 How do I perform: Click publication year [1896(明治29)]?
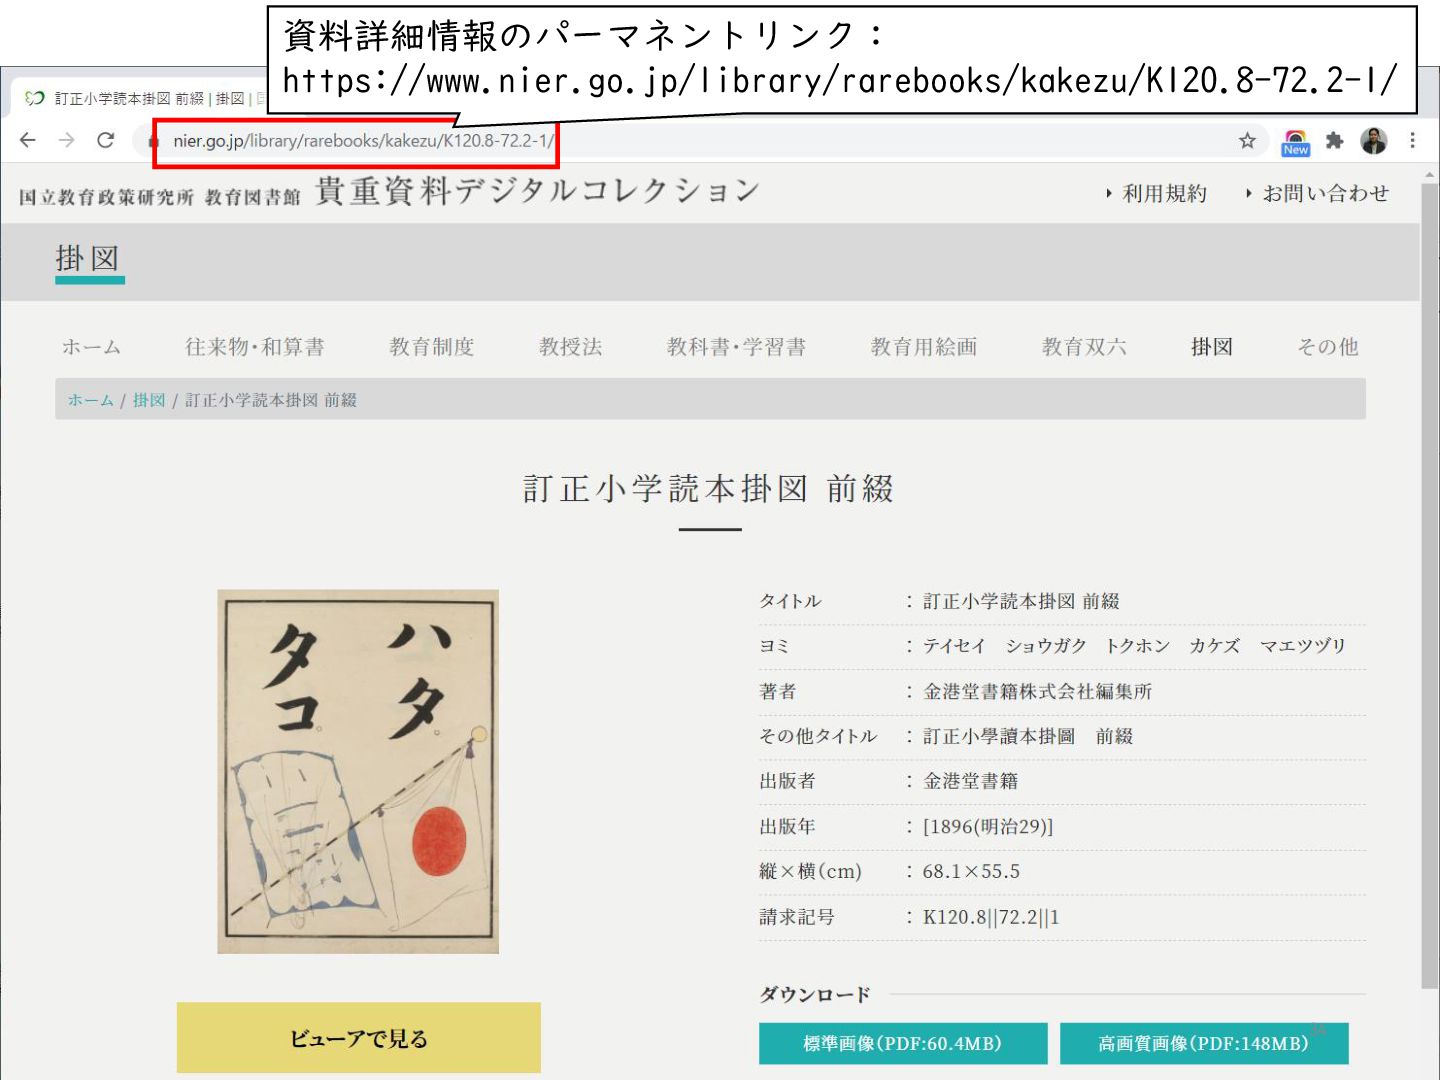tap(988, 826)
